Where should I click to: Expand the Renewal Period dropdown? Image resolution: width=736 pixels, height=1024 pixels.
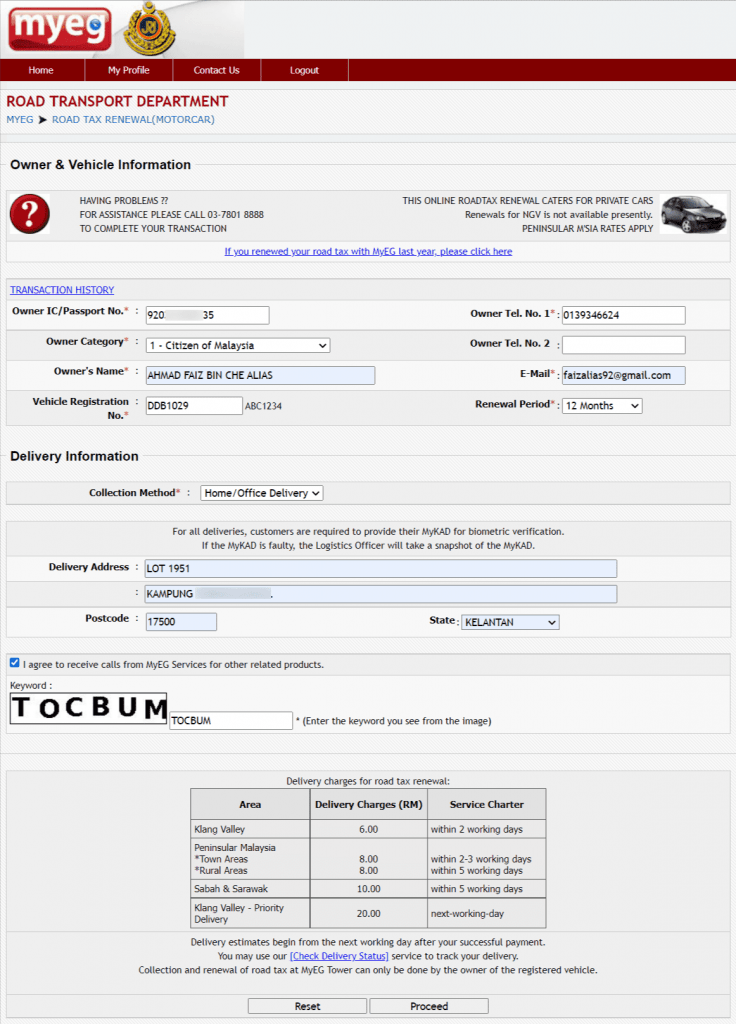pyautogui.click(x=601, y=406)
